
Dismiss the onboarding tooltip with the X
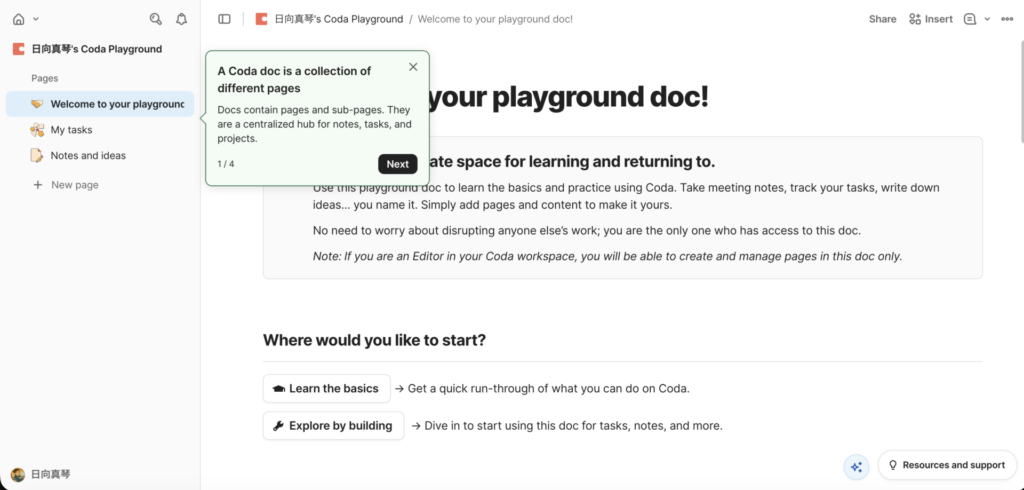[413, 67]
